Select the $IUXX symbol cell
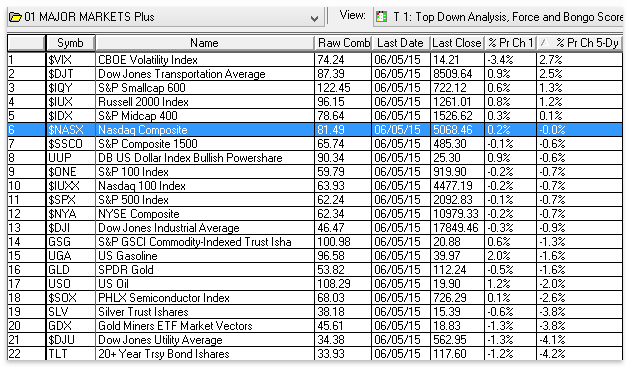 71,186
